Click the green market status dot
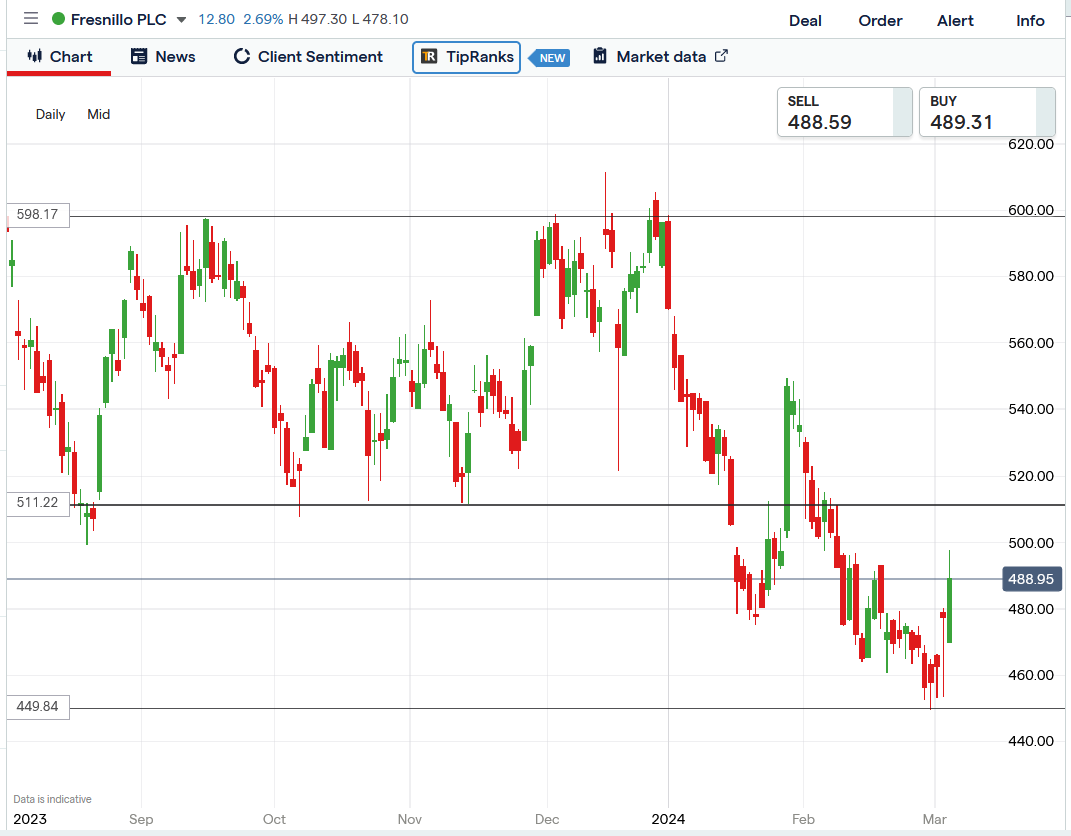 59,19
